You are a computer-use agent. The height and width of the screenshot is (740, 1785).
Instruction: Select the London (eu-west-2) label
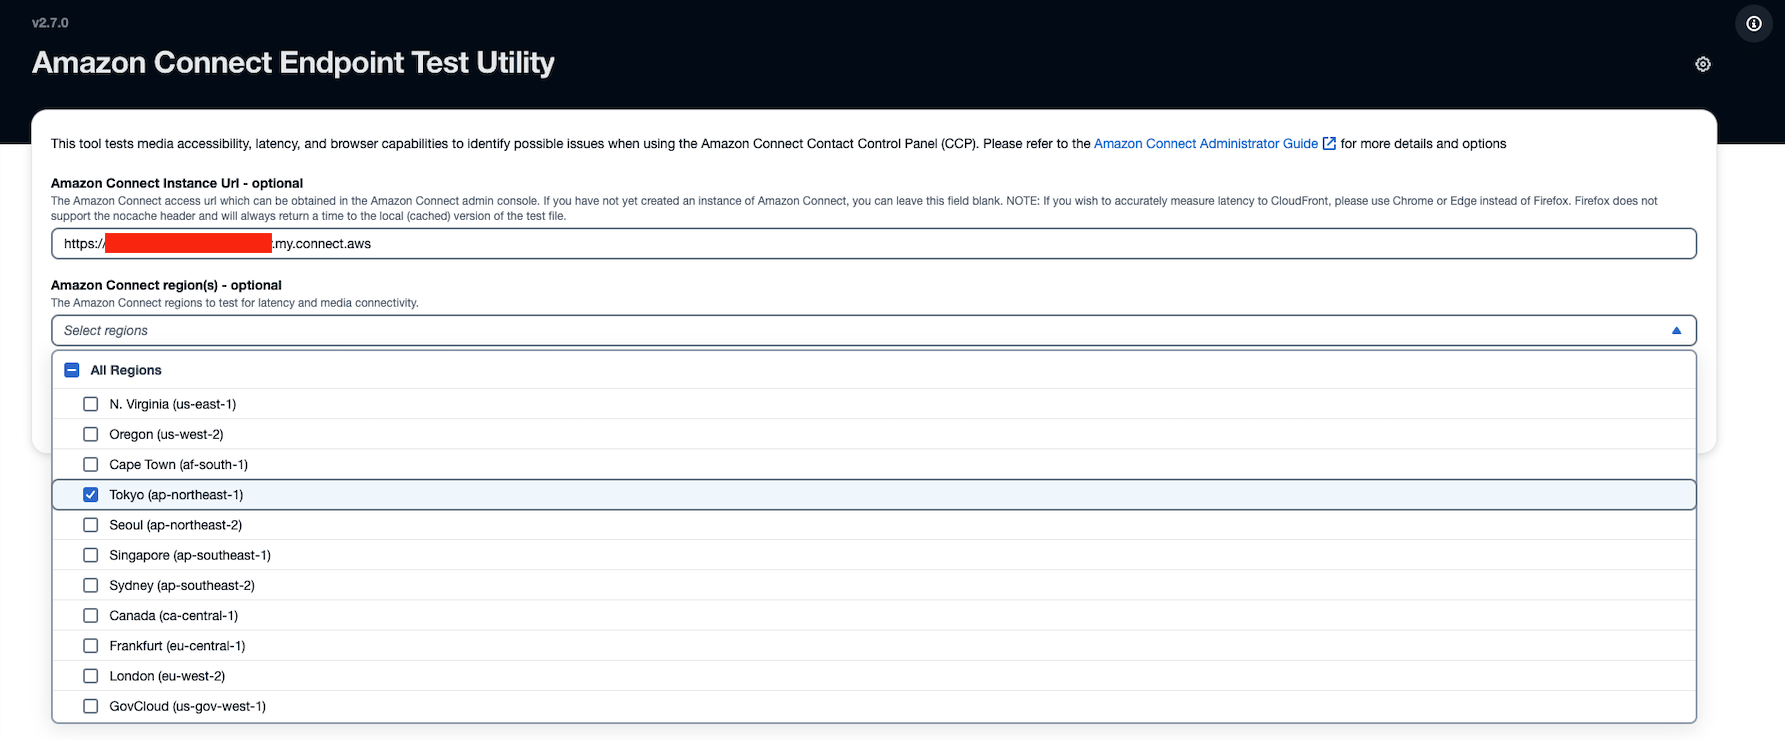click(167, 676)
